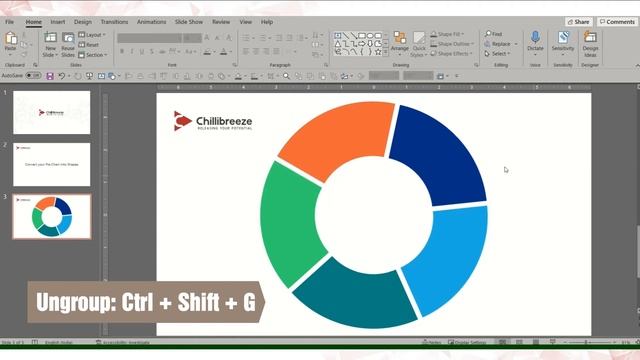Click the New Slide icon
The height and width of the screenshot is (360, 640).
tap(50, 38)
